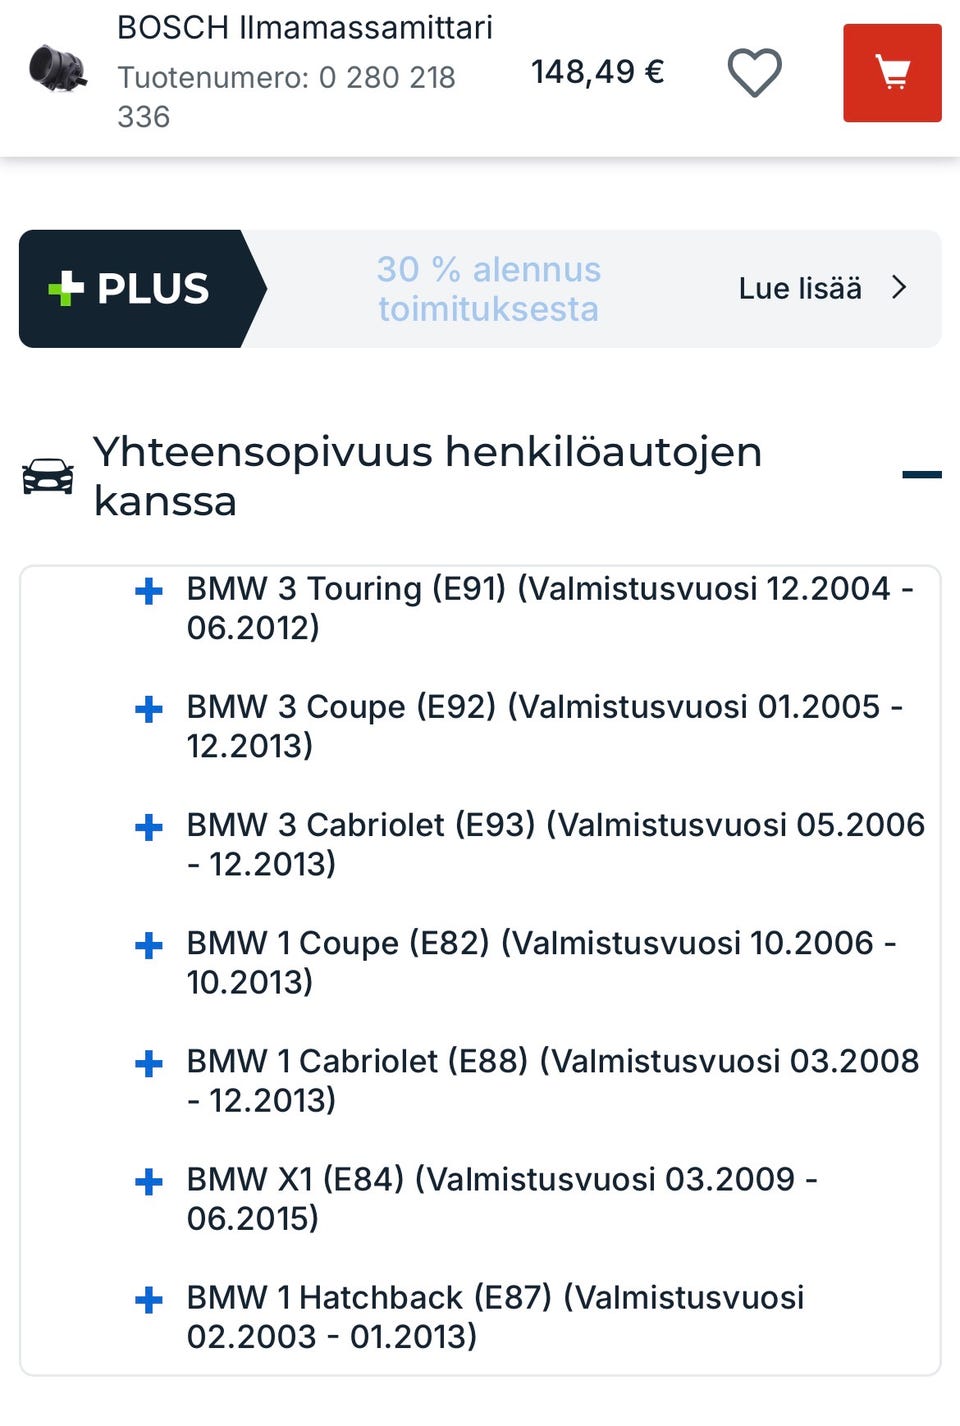Open the BOSCH air mass sensor thumbnail

pos(58,69)
